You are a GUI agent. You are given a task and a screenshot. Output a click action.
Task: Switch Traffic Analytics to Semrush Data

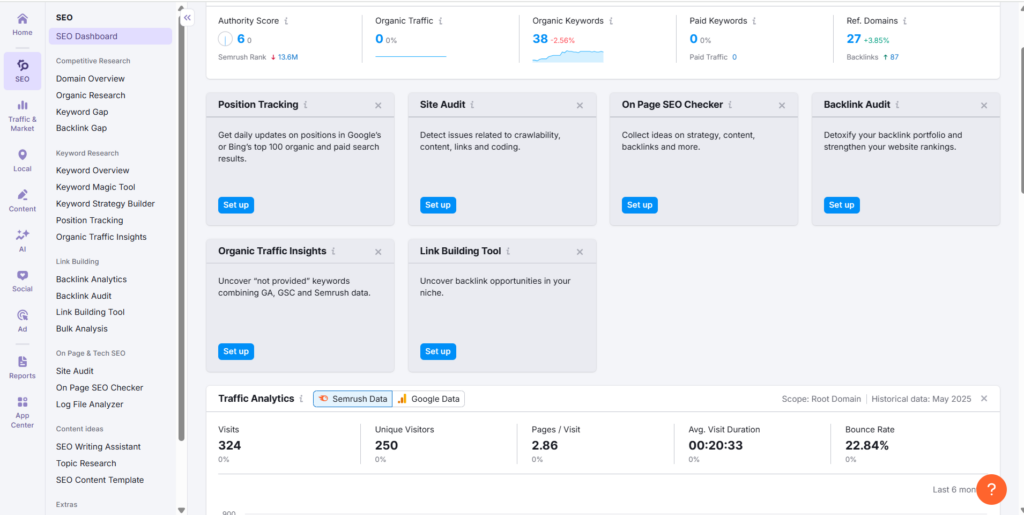point(353,399)
